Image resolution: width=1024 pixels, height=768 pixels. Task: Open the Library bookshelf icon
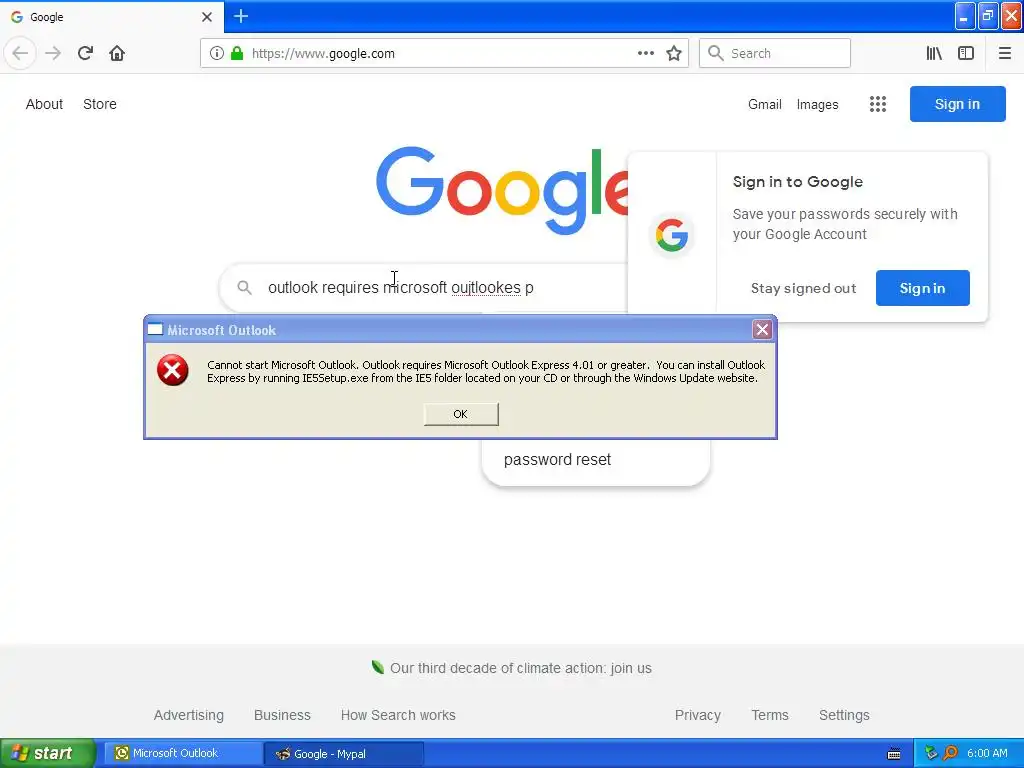click(934, 53)
